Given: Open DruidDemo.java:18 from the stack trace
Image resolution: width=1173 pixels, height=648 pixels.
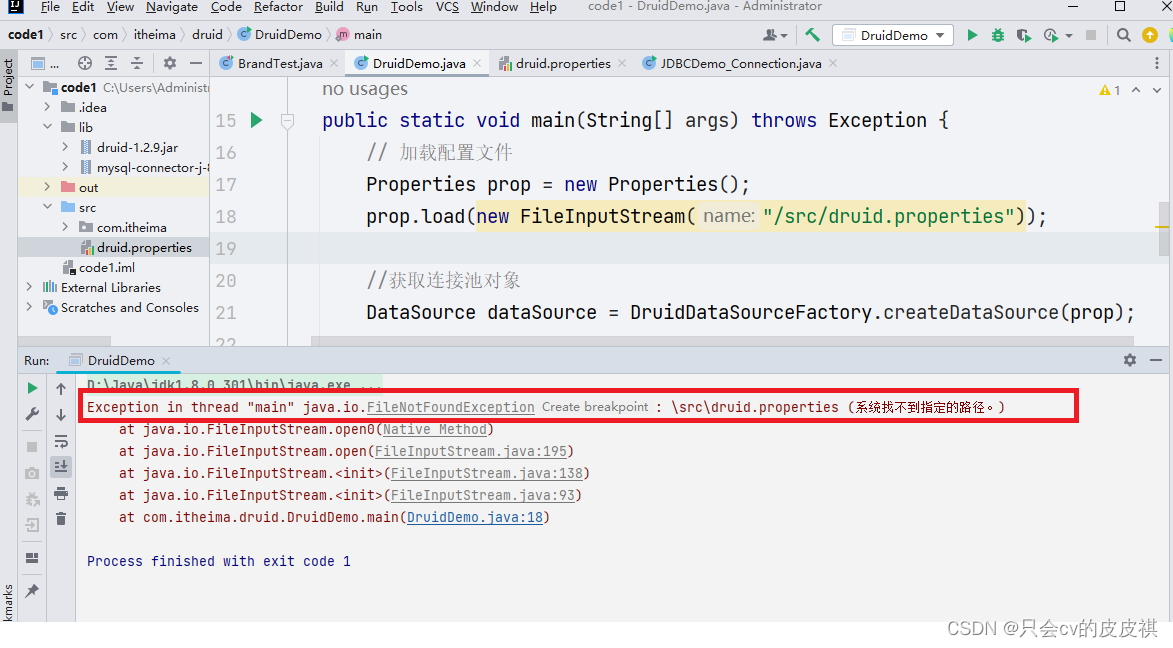Looking at the screenshot, I should tap(477, 517).
